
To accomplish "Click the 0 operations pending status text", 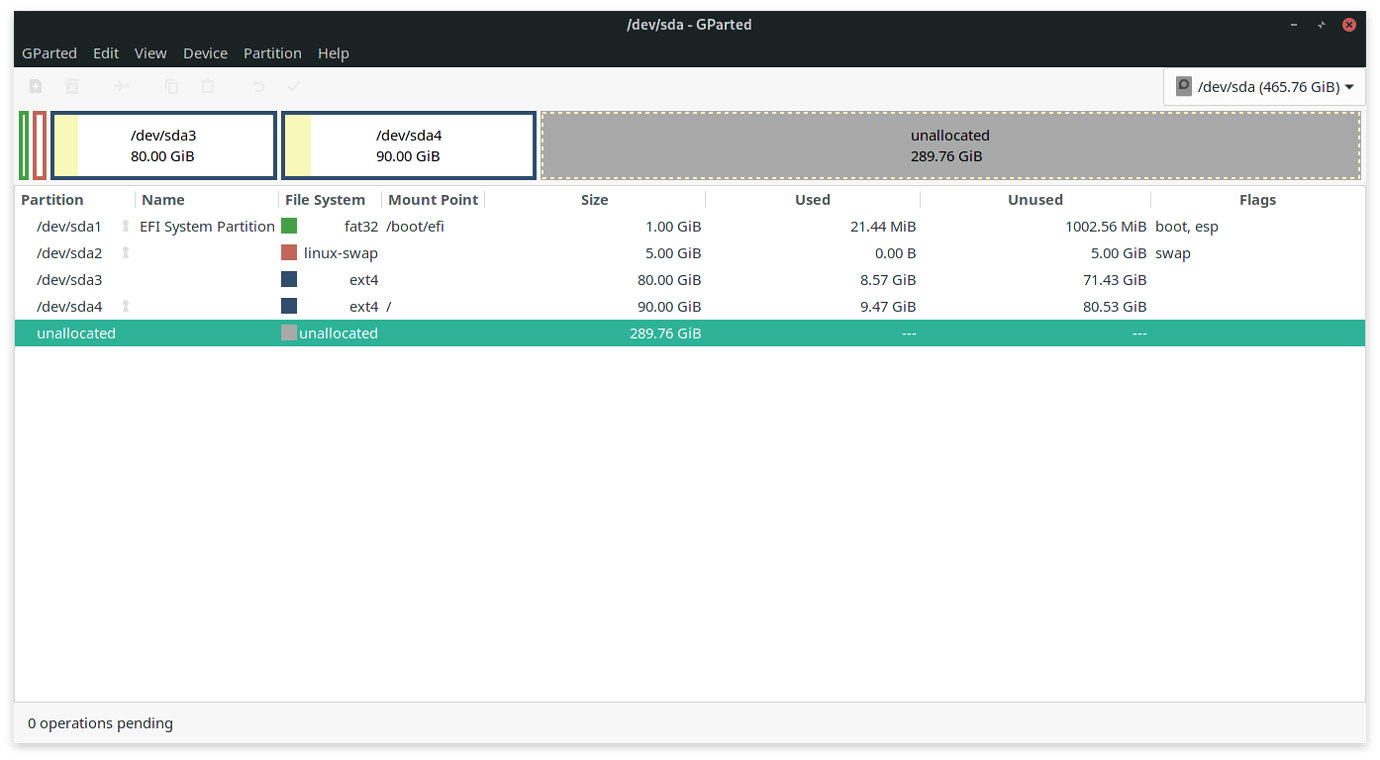I will point(100,723).
